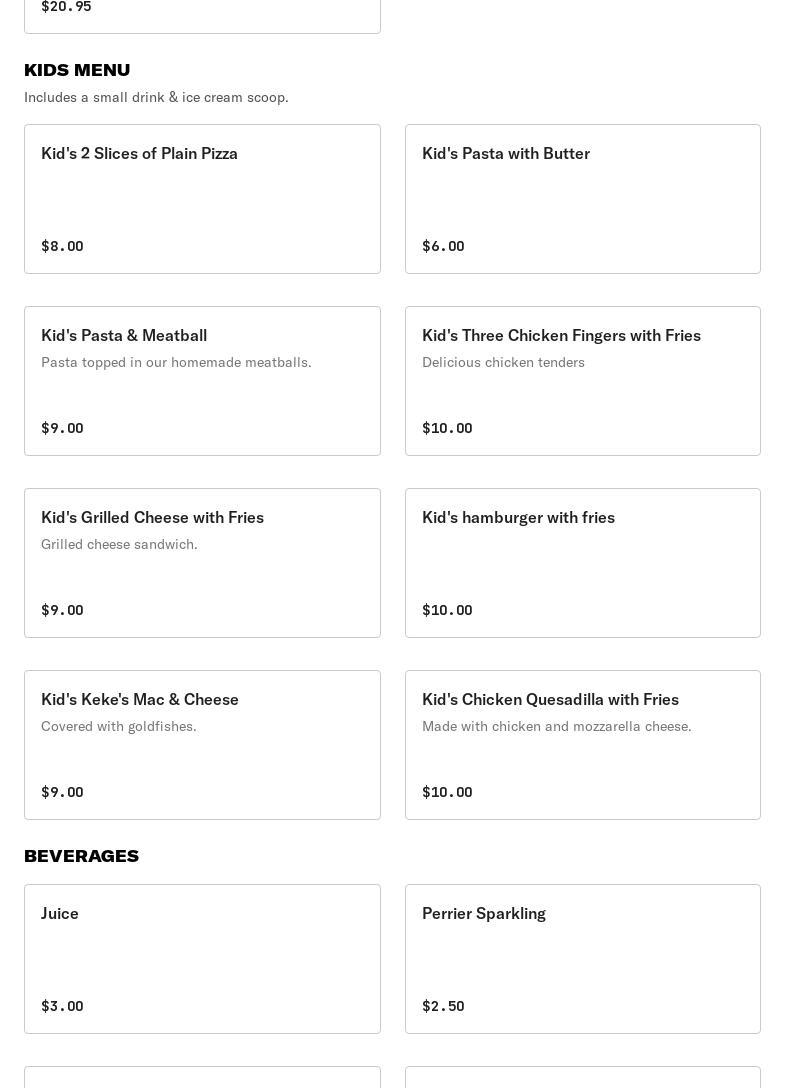Viewport: 785px width, 1088px height.
Task: Select the Kid's Pasta with Butter card
Action: tap(582, 199)
